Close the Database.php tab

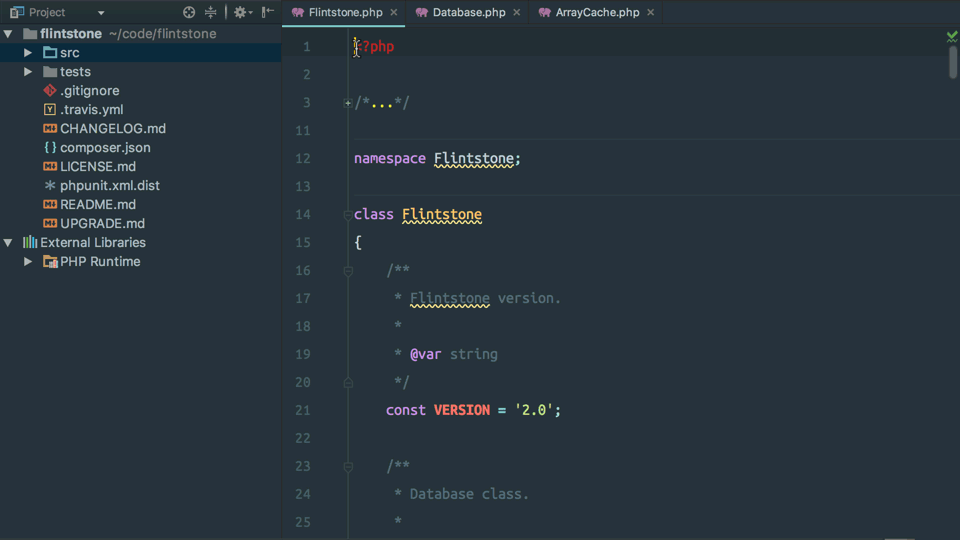[517, 12]
